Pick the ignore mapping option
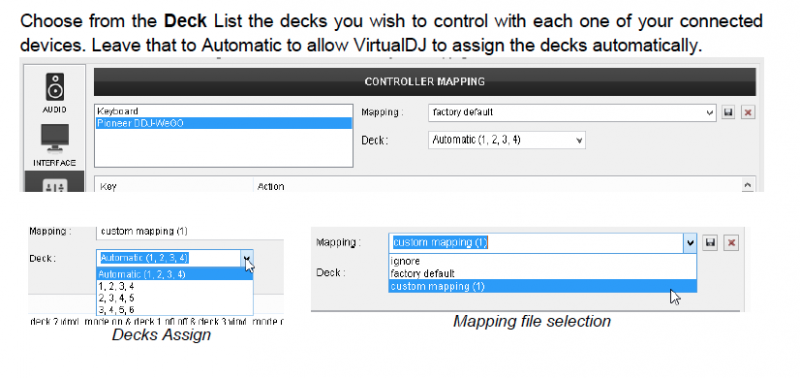Viewport: 800px width, 378px height. tap(542, 261)
